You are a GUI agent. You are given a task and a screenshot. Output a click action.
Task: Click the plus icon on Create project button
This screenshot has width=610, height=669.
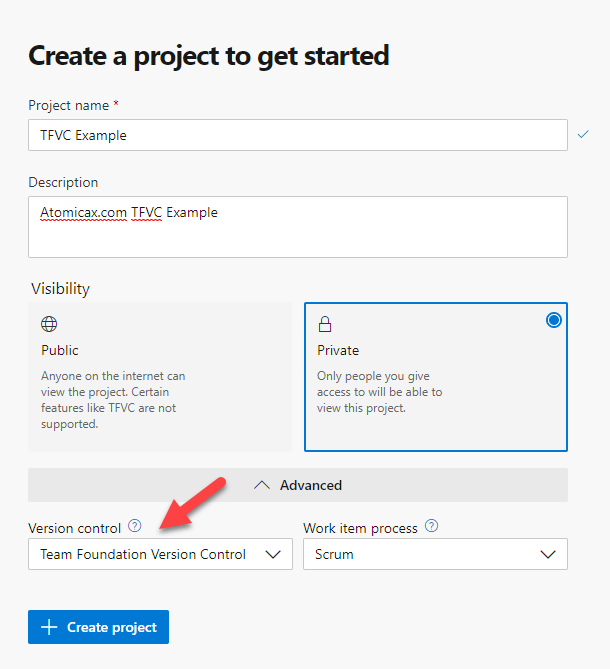point(49,627)
